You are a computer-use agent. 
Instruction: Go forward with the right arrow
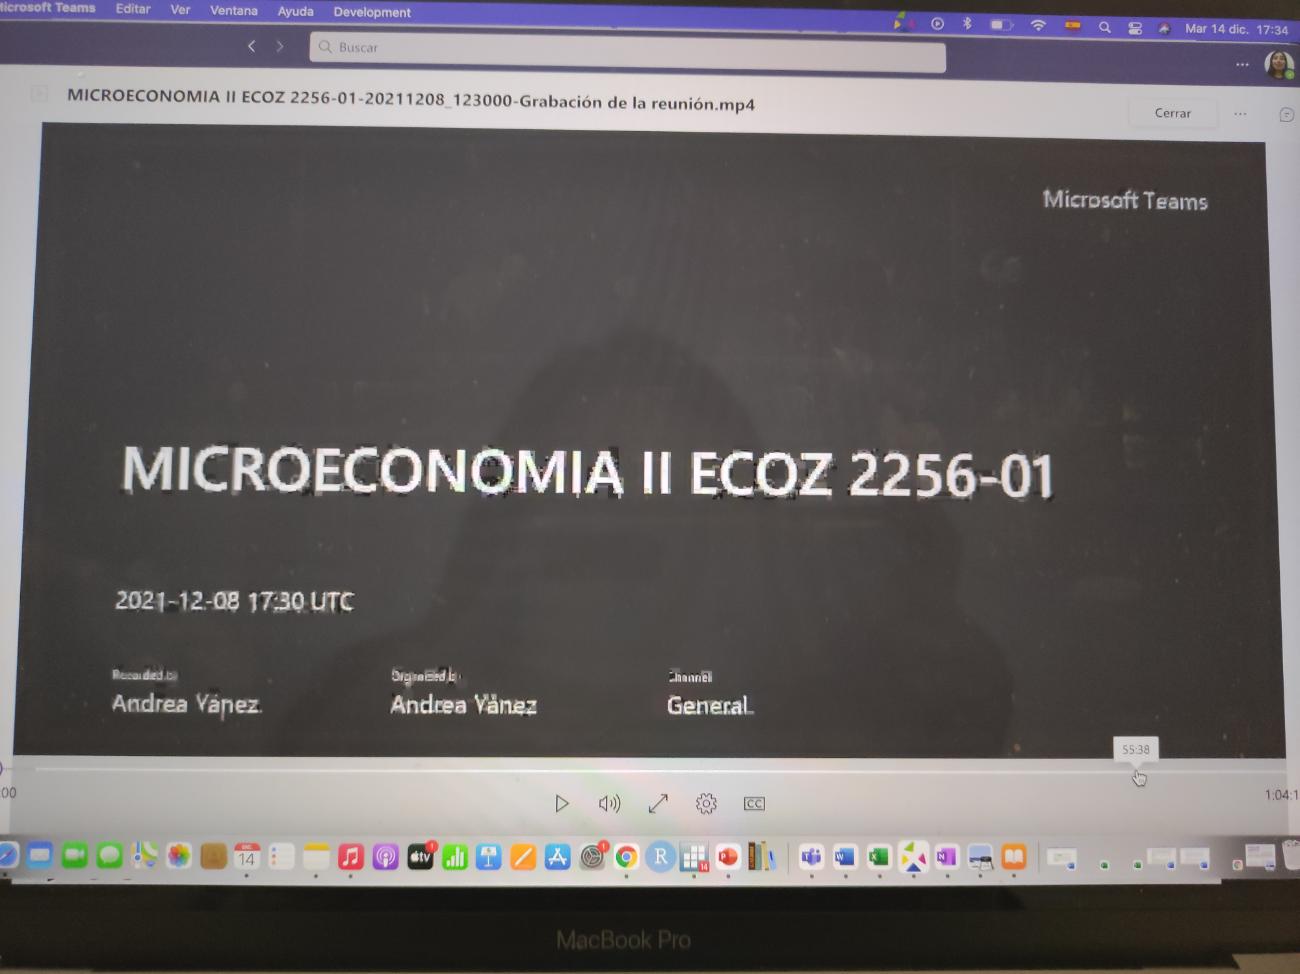click(280, 46)
